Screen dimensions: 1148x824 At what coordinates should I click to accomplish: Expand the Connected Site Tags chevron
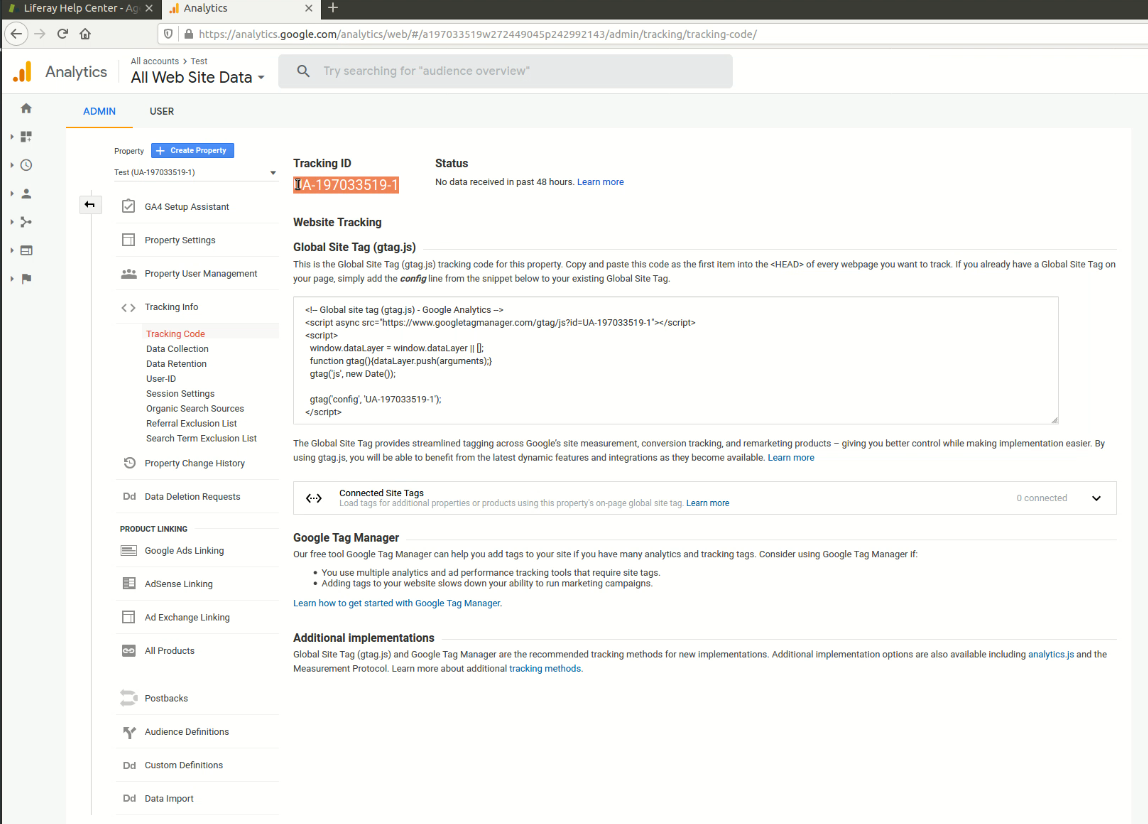pos(1096,498)
